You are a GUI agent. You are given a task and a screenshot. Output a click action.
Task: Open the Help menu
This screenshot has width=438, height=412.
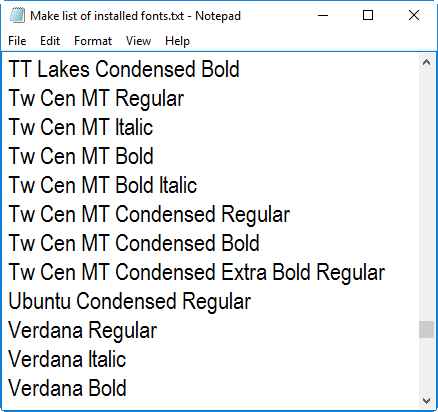[x=177, y=41]
